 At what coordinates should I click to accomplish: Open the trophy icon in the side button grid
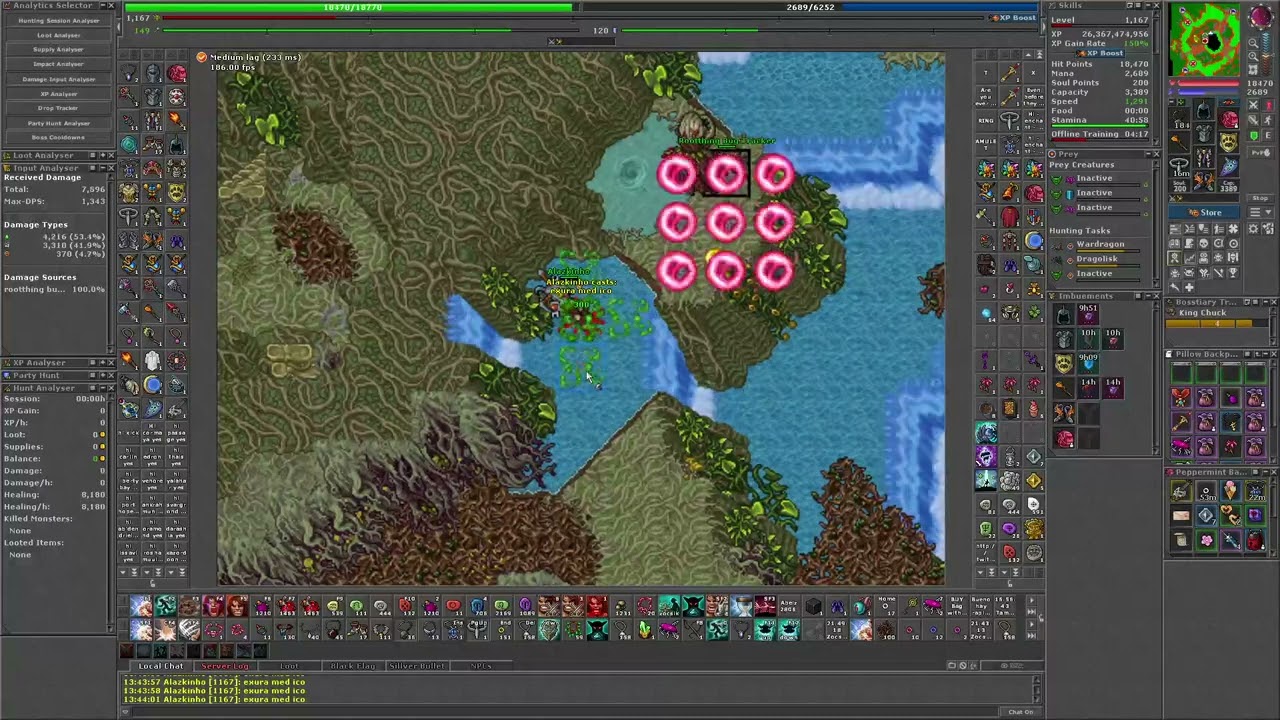click(1233, 273)
